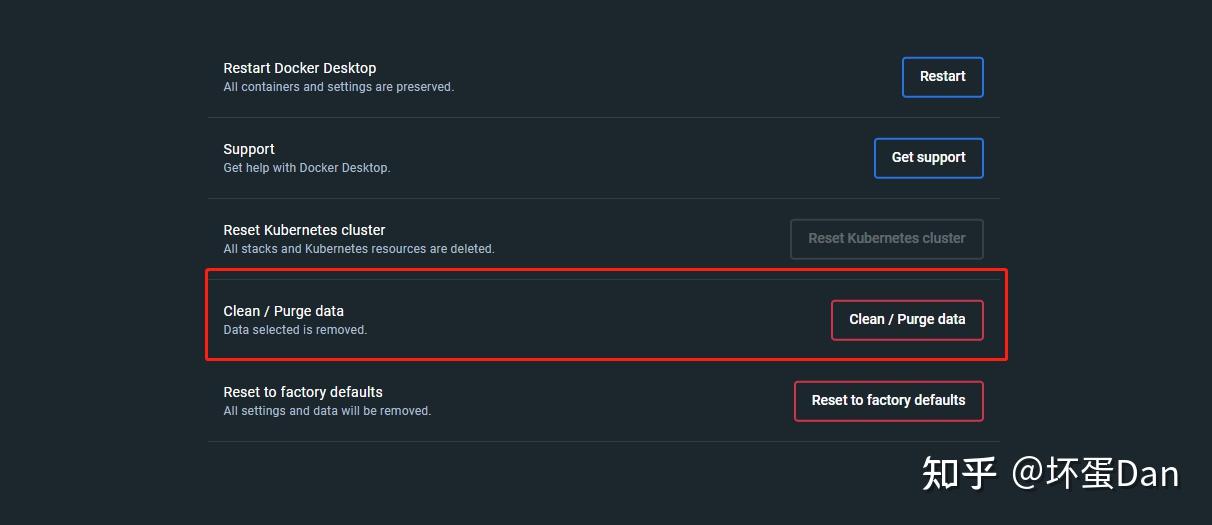Click the 'All containers and settings are preserved' text
Viewport: 1212px width, 525px height.
coord(338,87)
